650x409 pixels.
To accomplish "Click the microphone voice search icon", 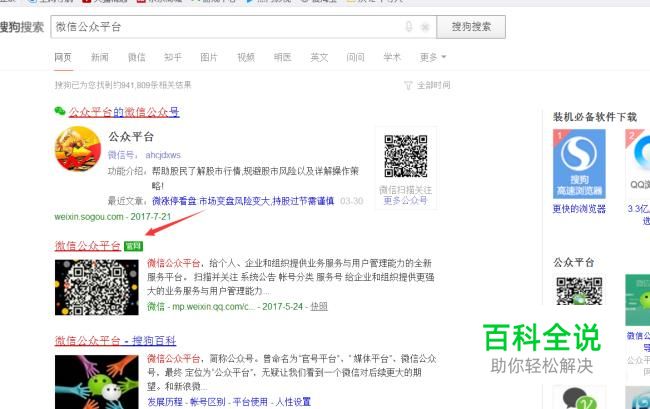I will pos(409,27).
